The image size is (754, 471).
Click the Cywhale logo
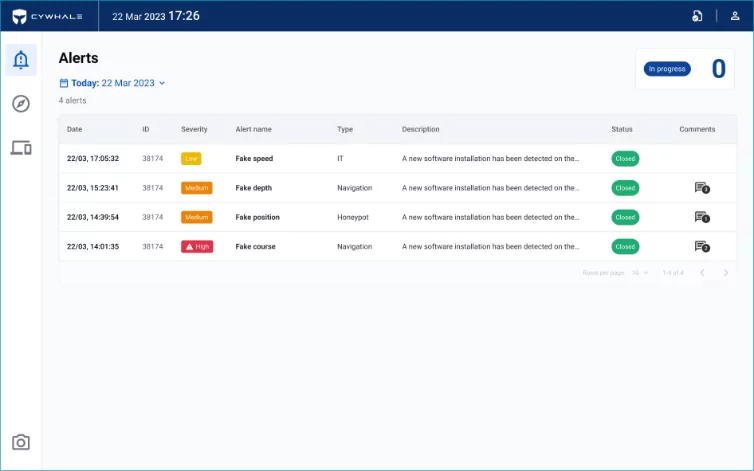49,16
